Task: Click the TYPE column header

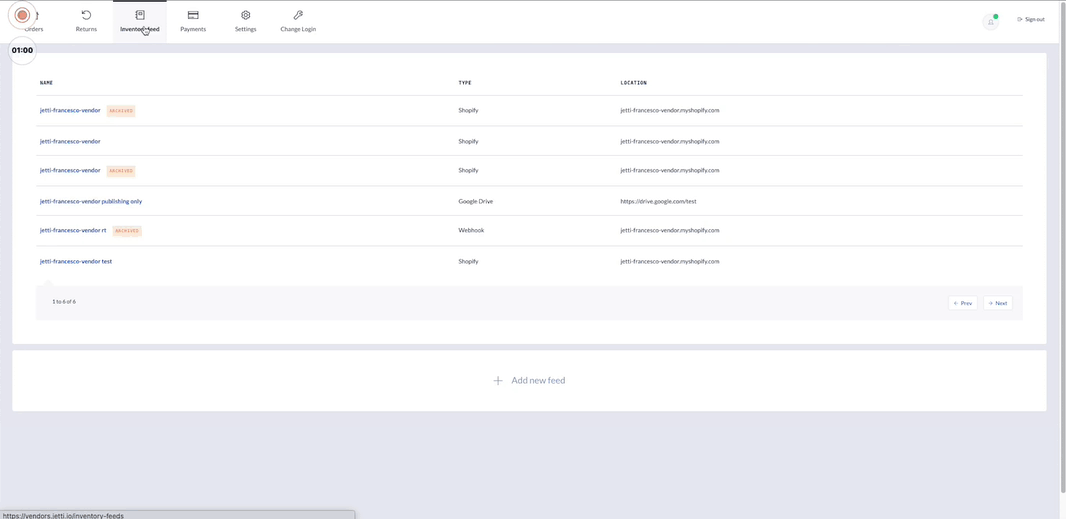Action: (x=465, y=83)
